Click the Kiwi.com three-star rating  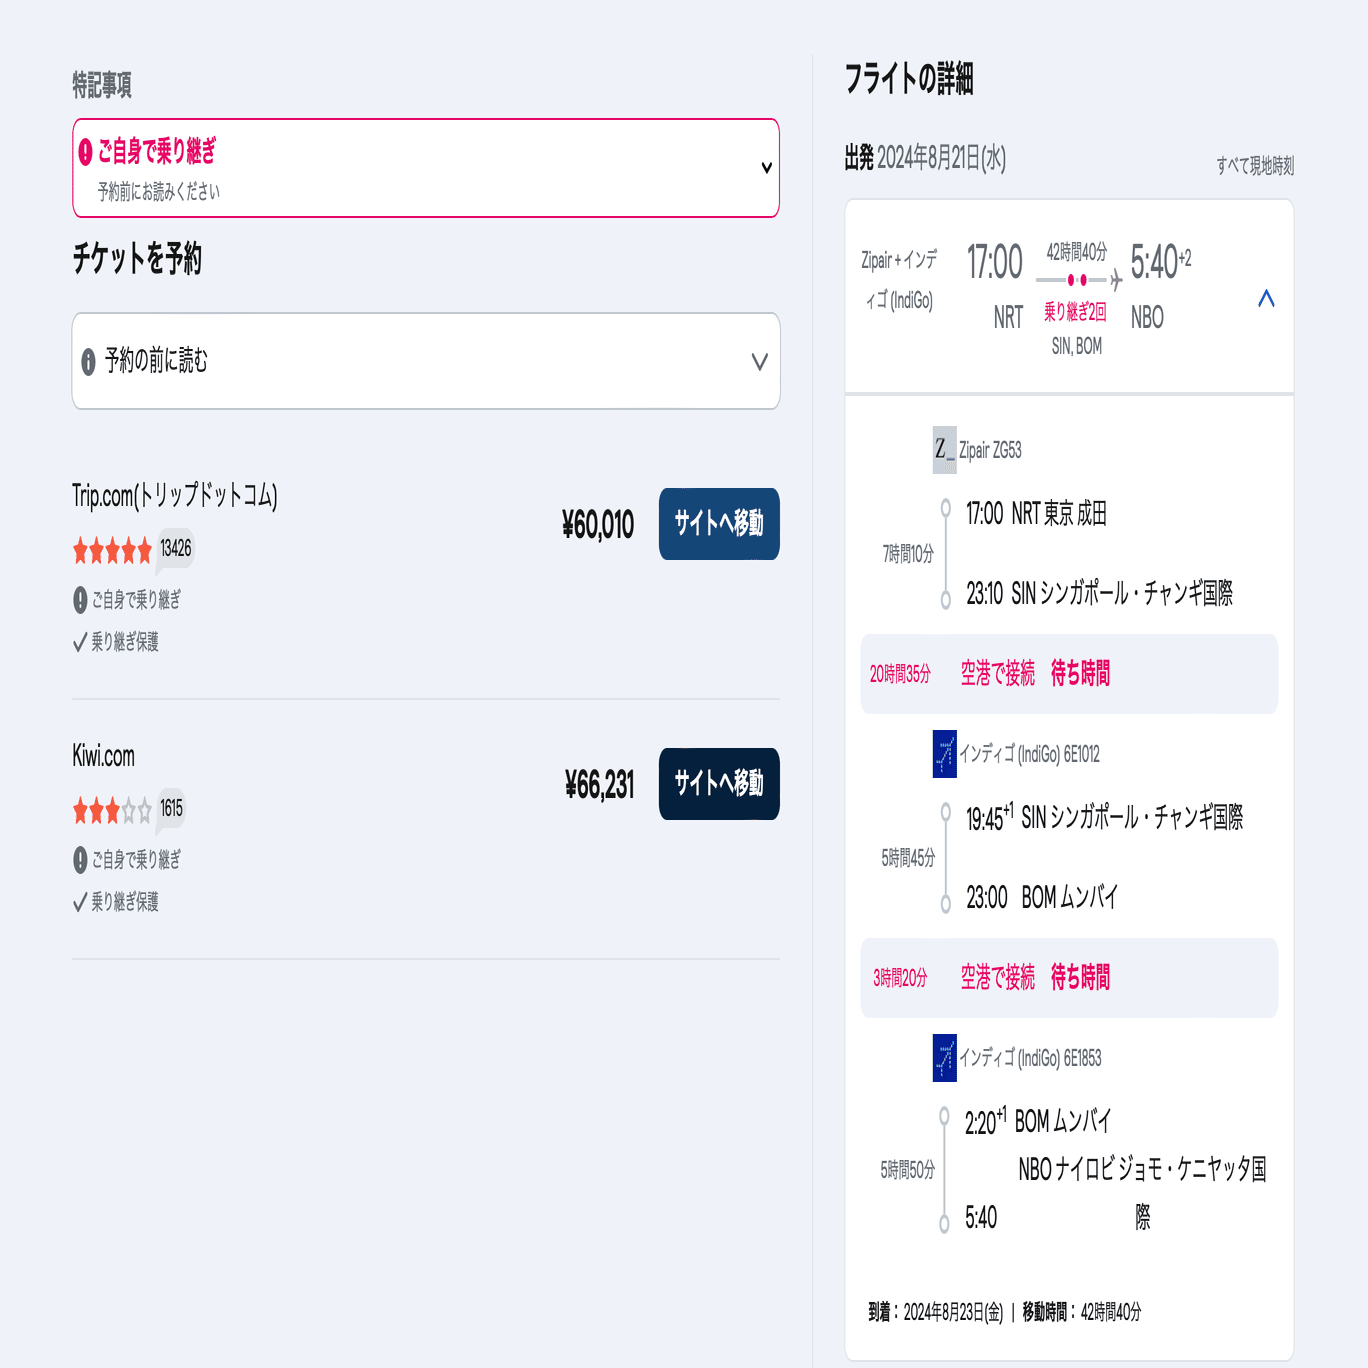click(112, 810)
